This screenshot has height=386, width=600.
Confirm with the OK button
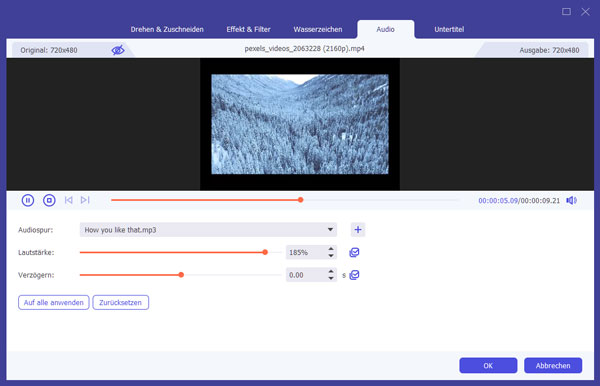point(488,365)
